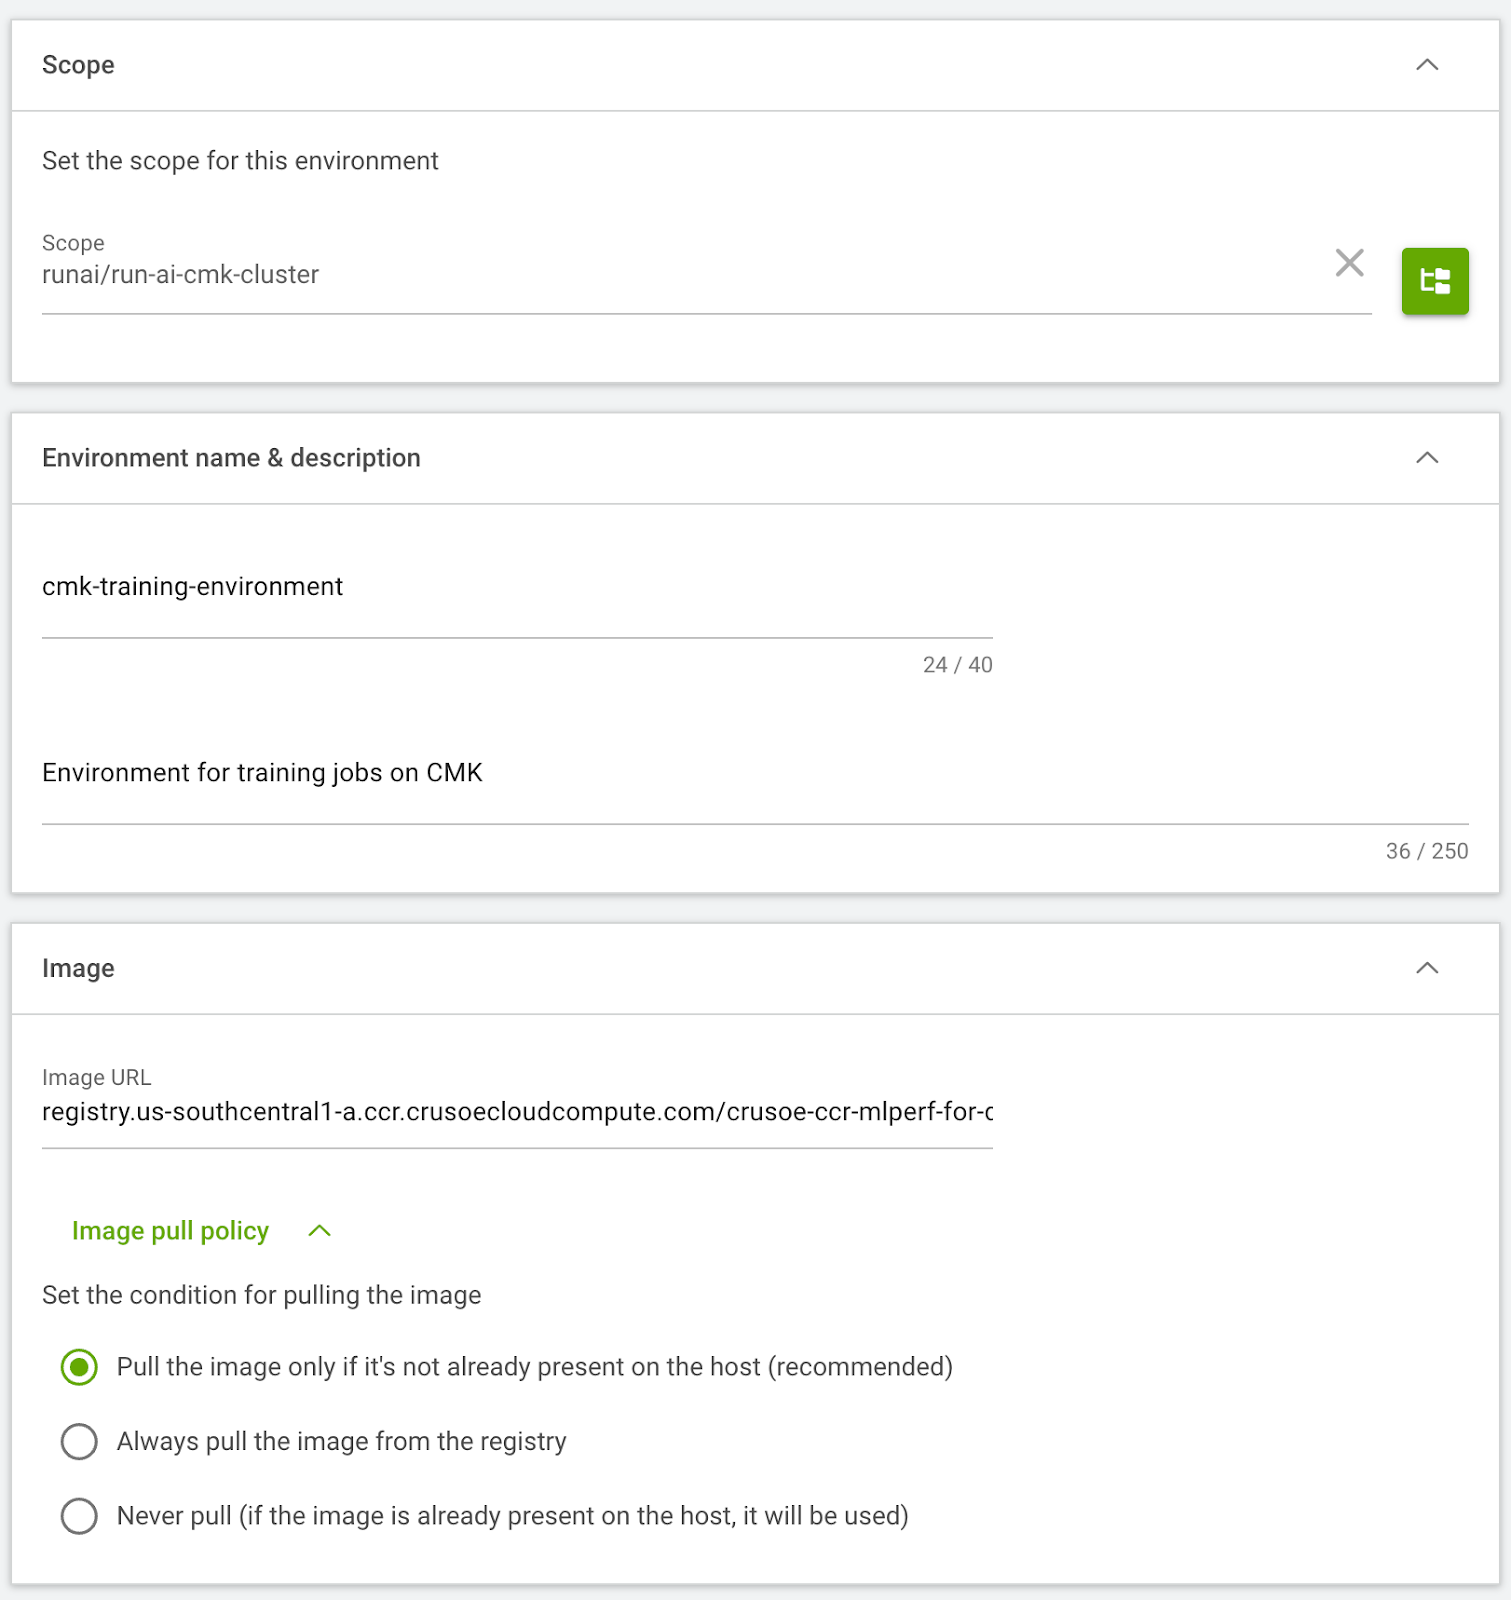Clear the scope value with the X icon
Image resolution: width=1511 pixels, height=1600 pixels.
(1349, 263)
